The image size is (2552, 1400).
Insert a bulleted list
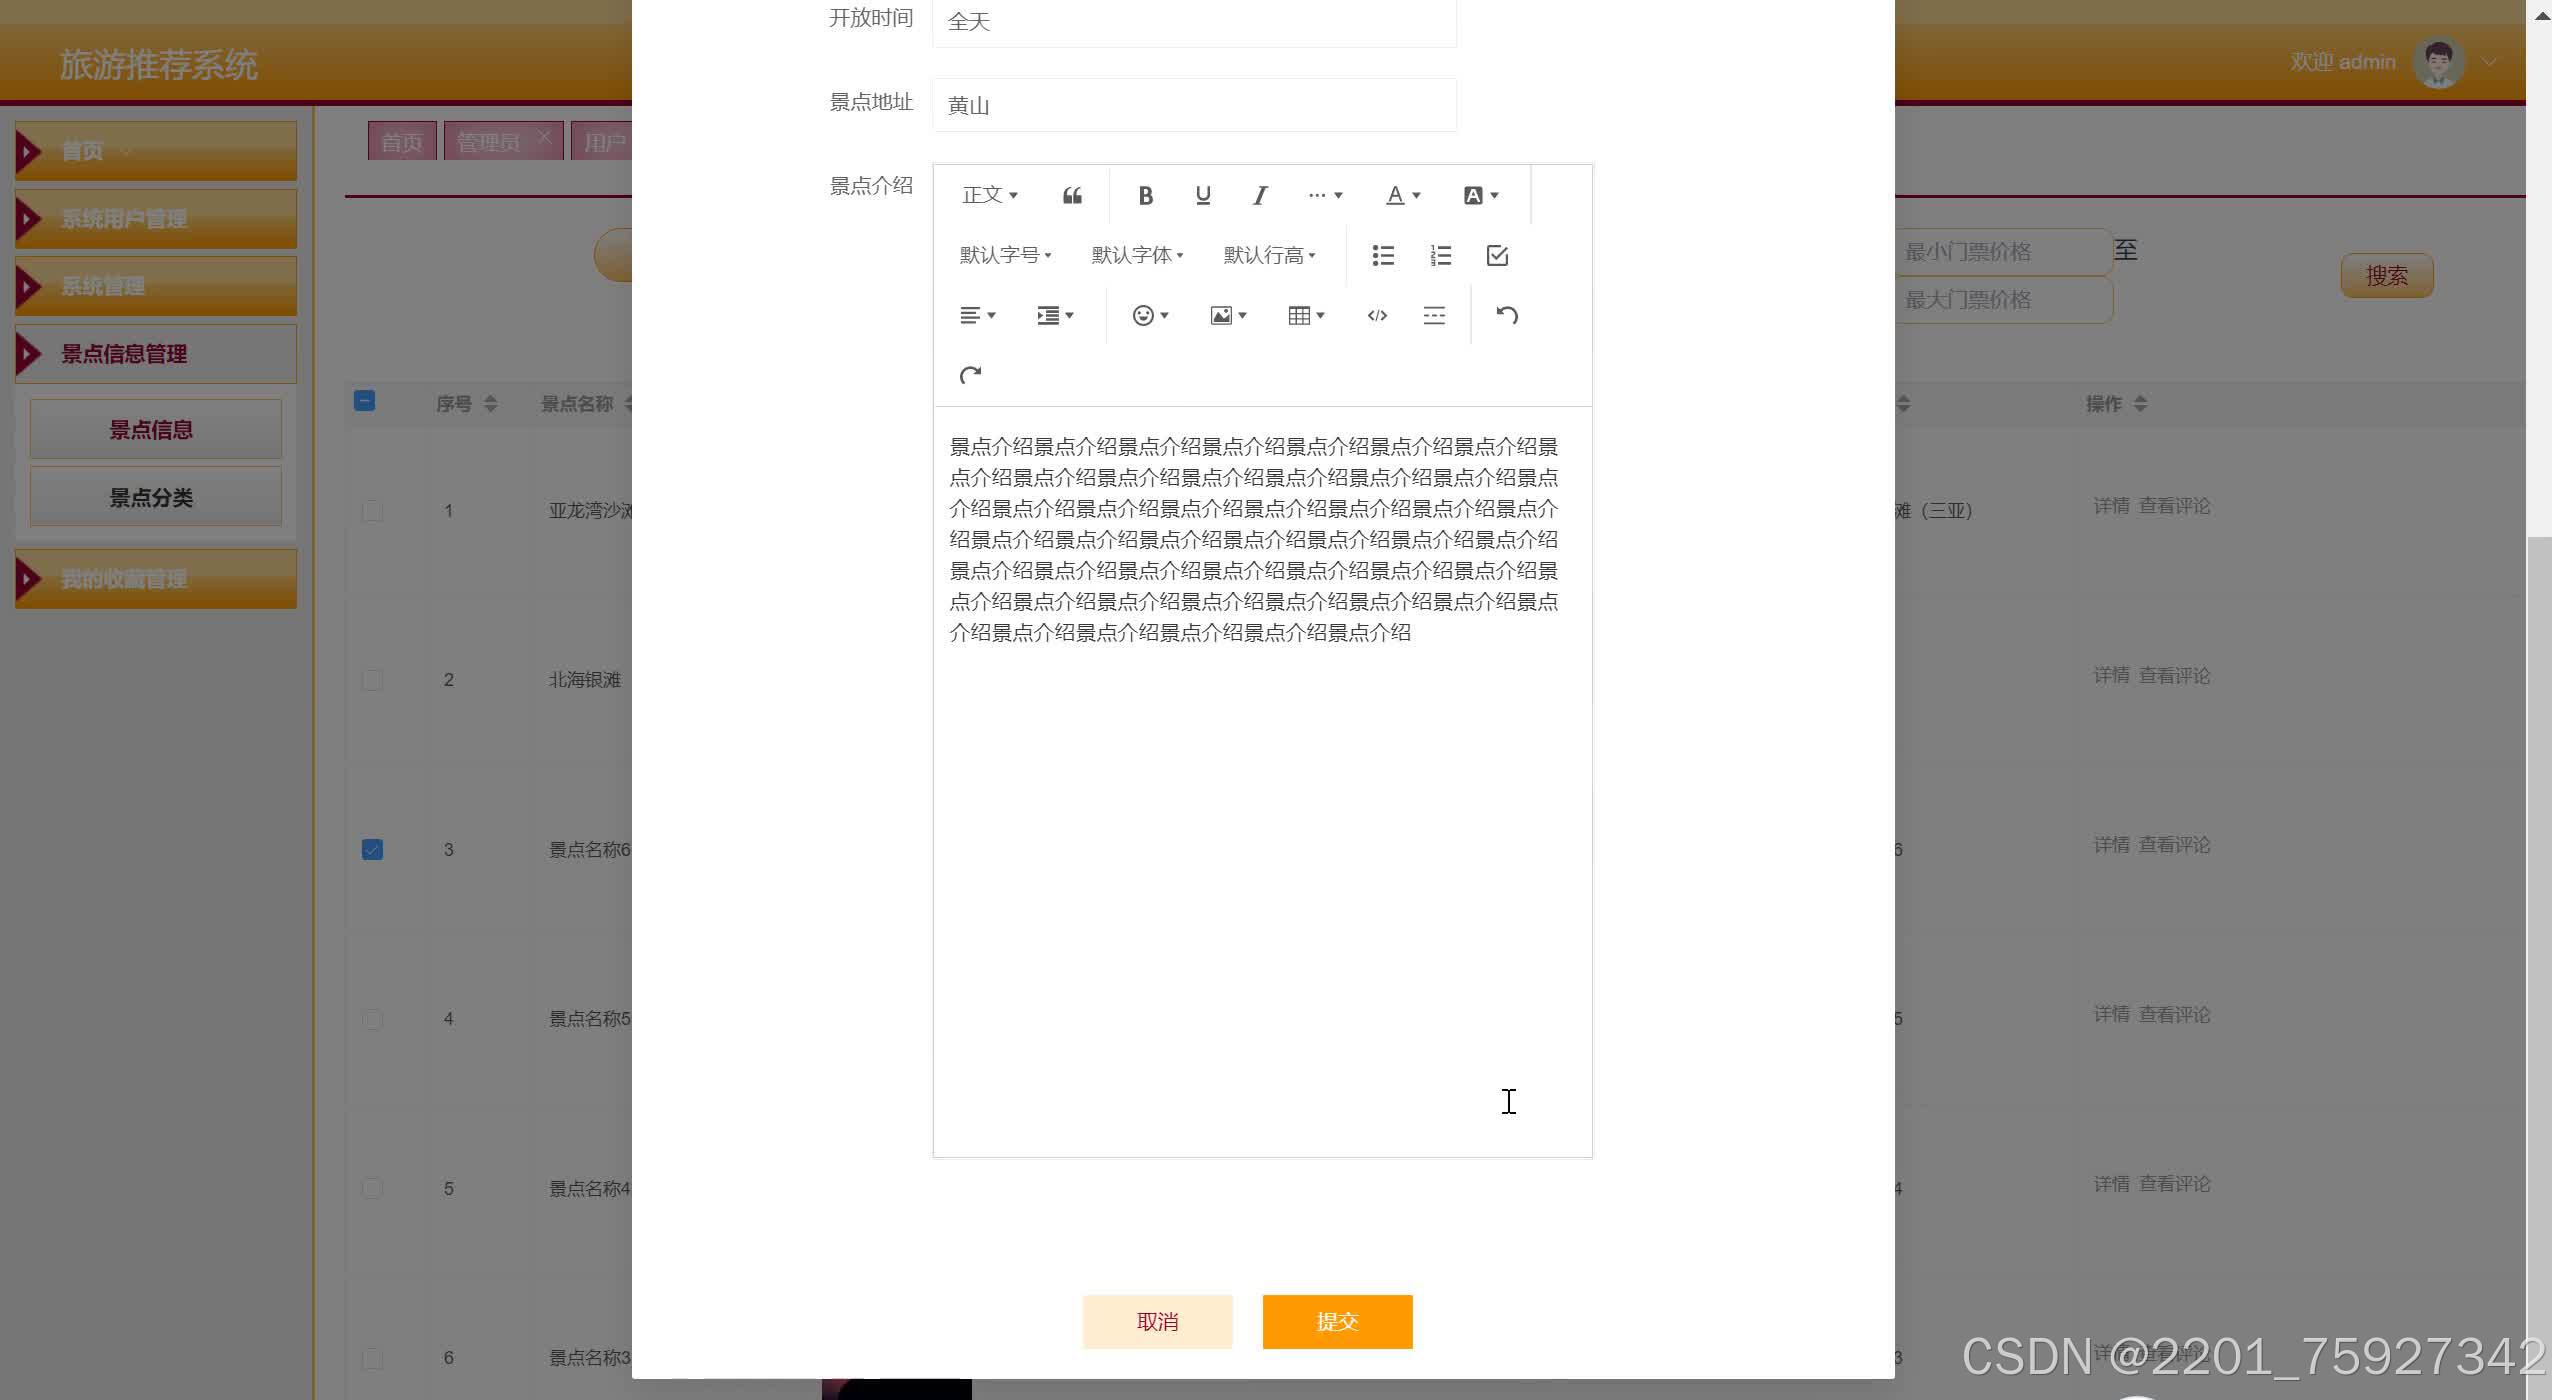pyautogui.click(x=1383, y=256)
